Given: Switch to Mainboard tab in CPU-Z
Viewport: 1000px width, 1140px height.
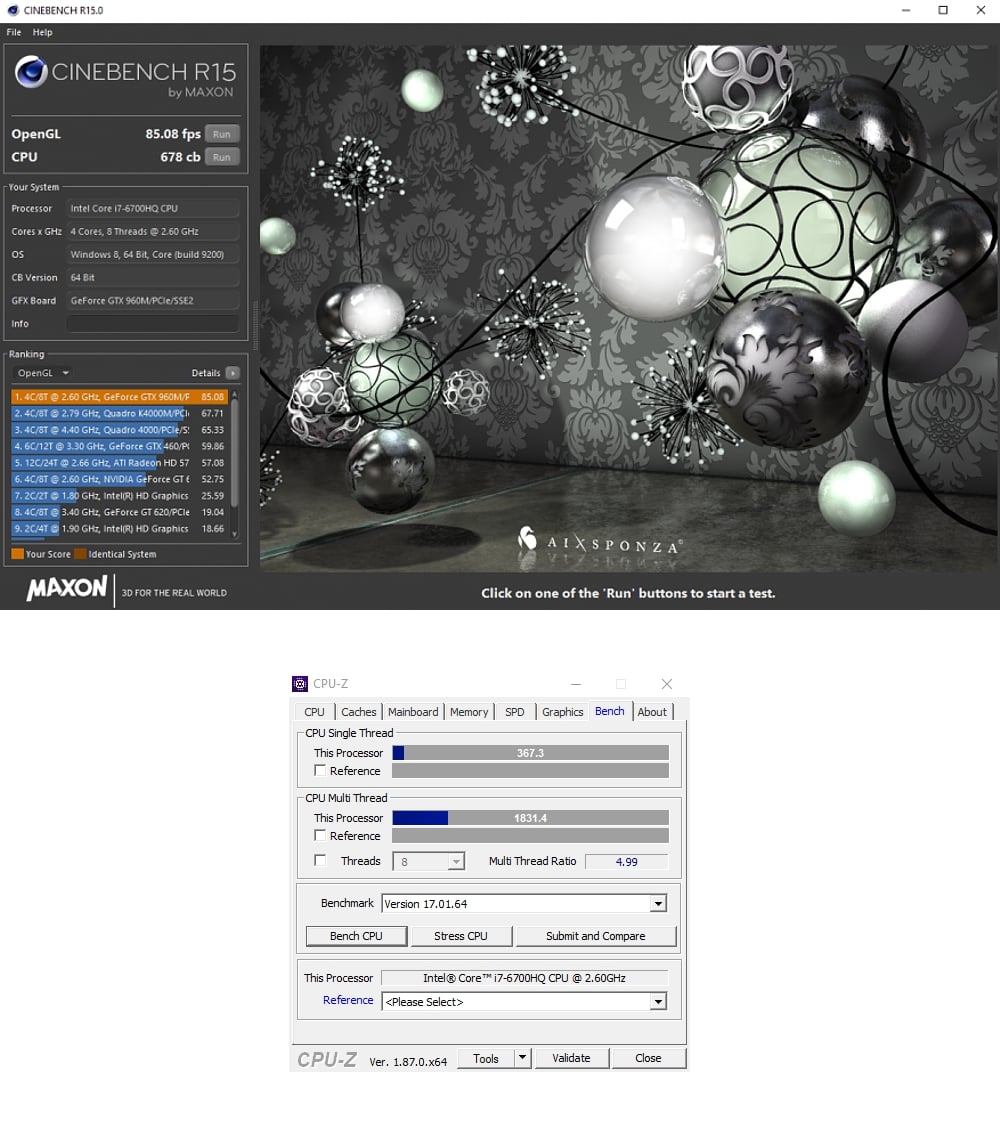Looking at the screenshot, I should [413, 712].
